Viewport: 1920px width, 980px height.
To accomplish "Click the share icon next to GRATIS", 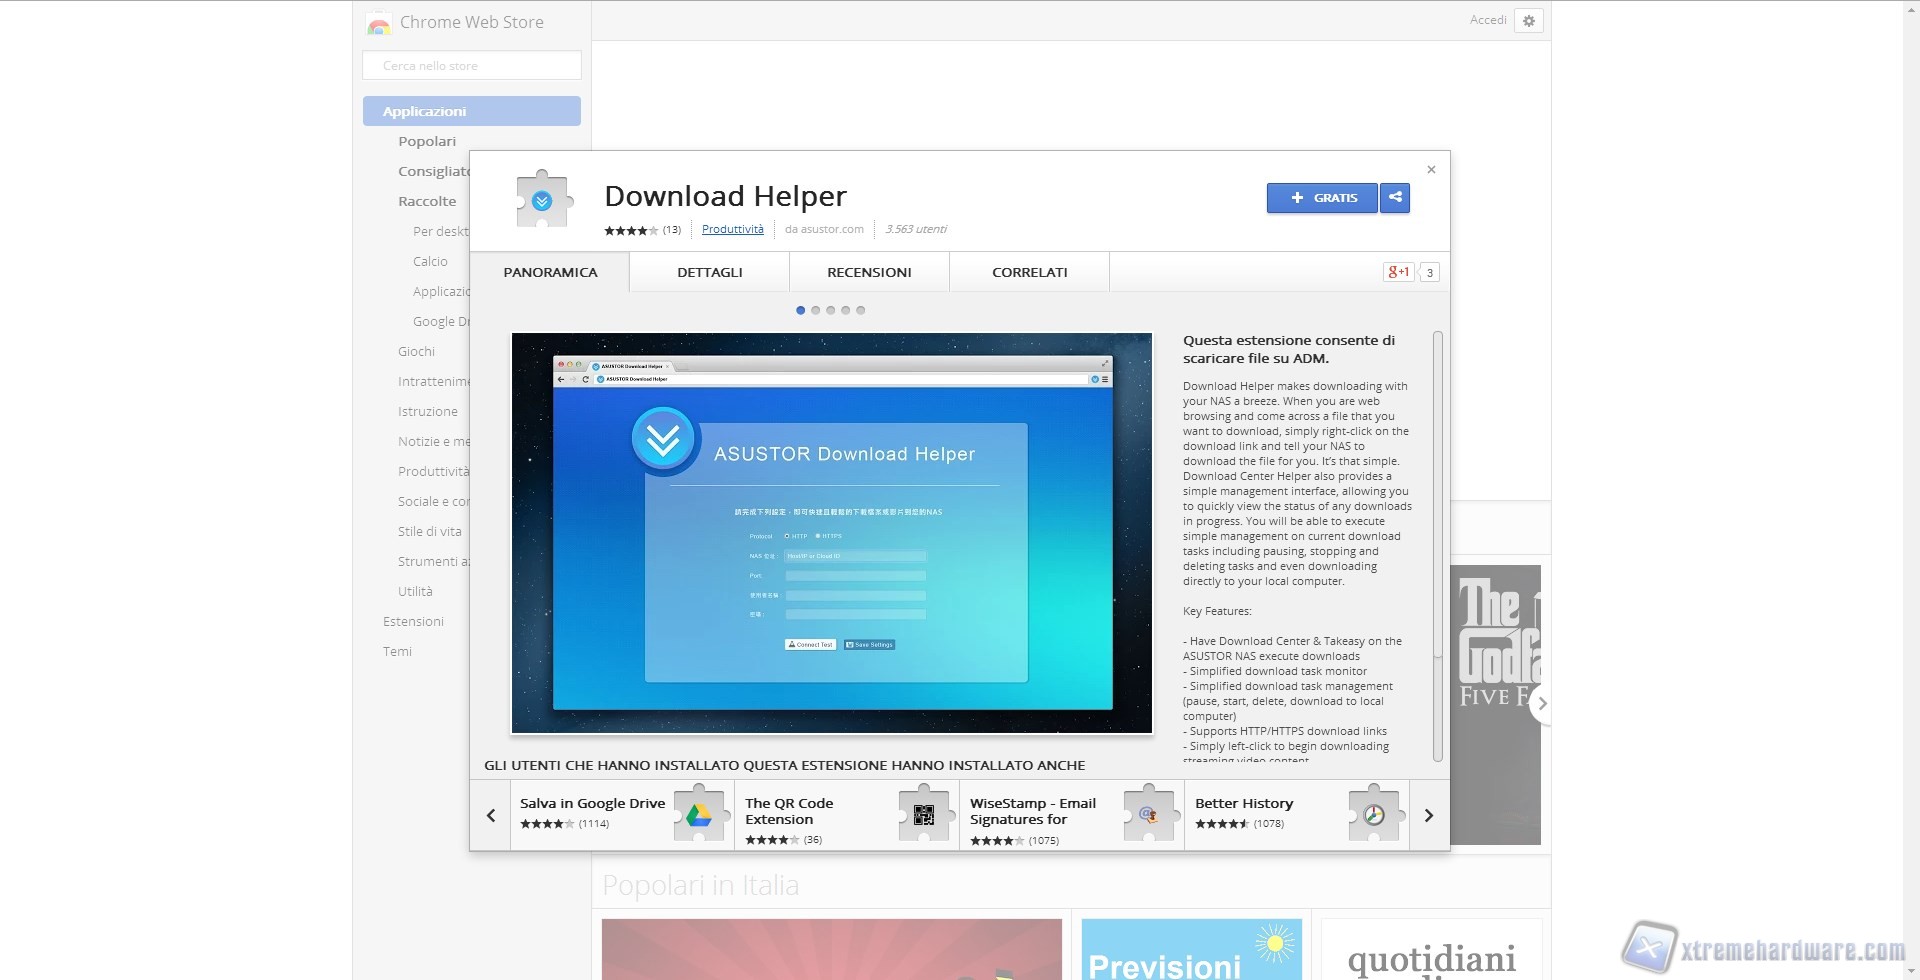I will click(x=1395, y=198).
